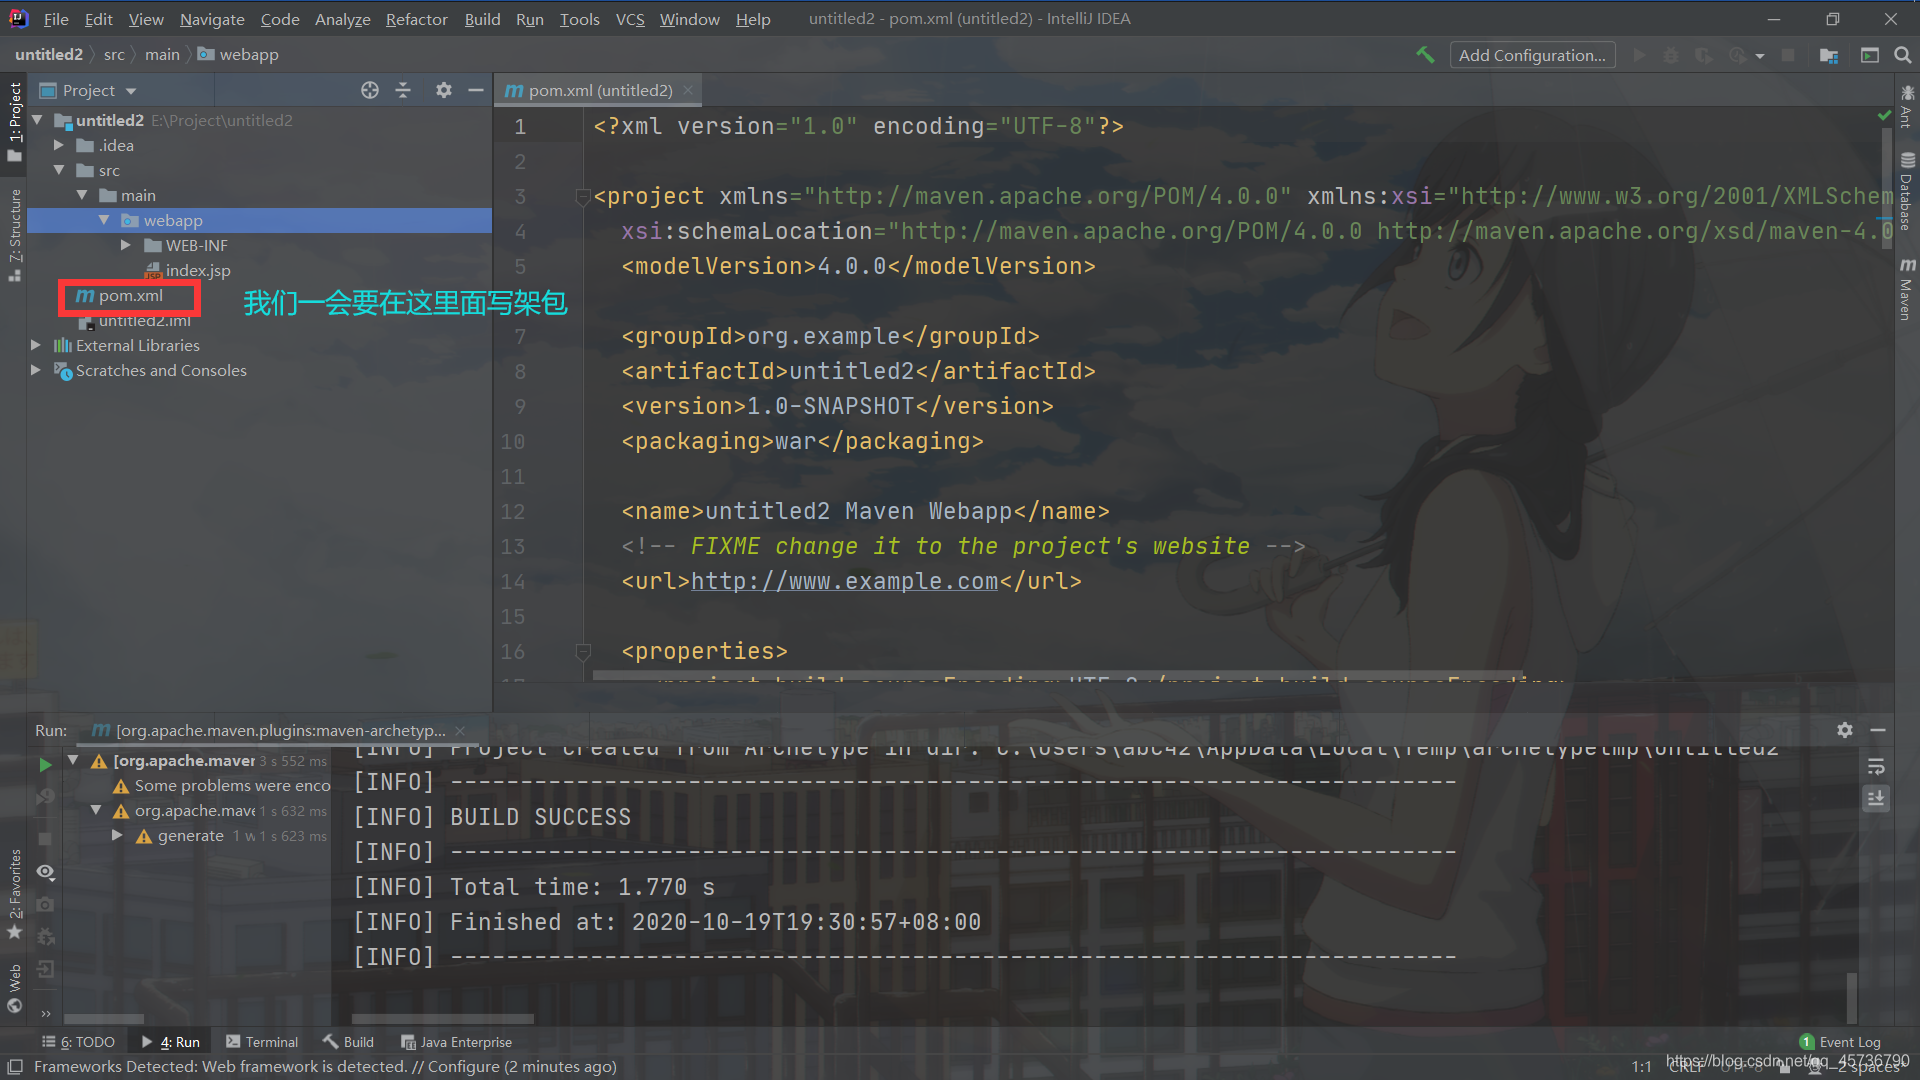Toggle the Structure tool window stripe button

(x=14, y=234)
